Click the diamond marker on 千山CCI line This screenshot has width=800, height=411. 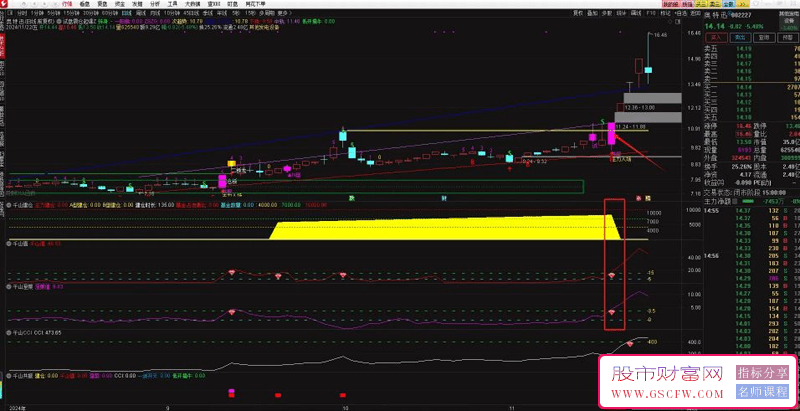(630, 345)
